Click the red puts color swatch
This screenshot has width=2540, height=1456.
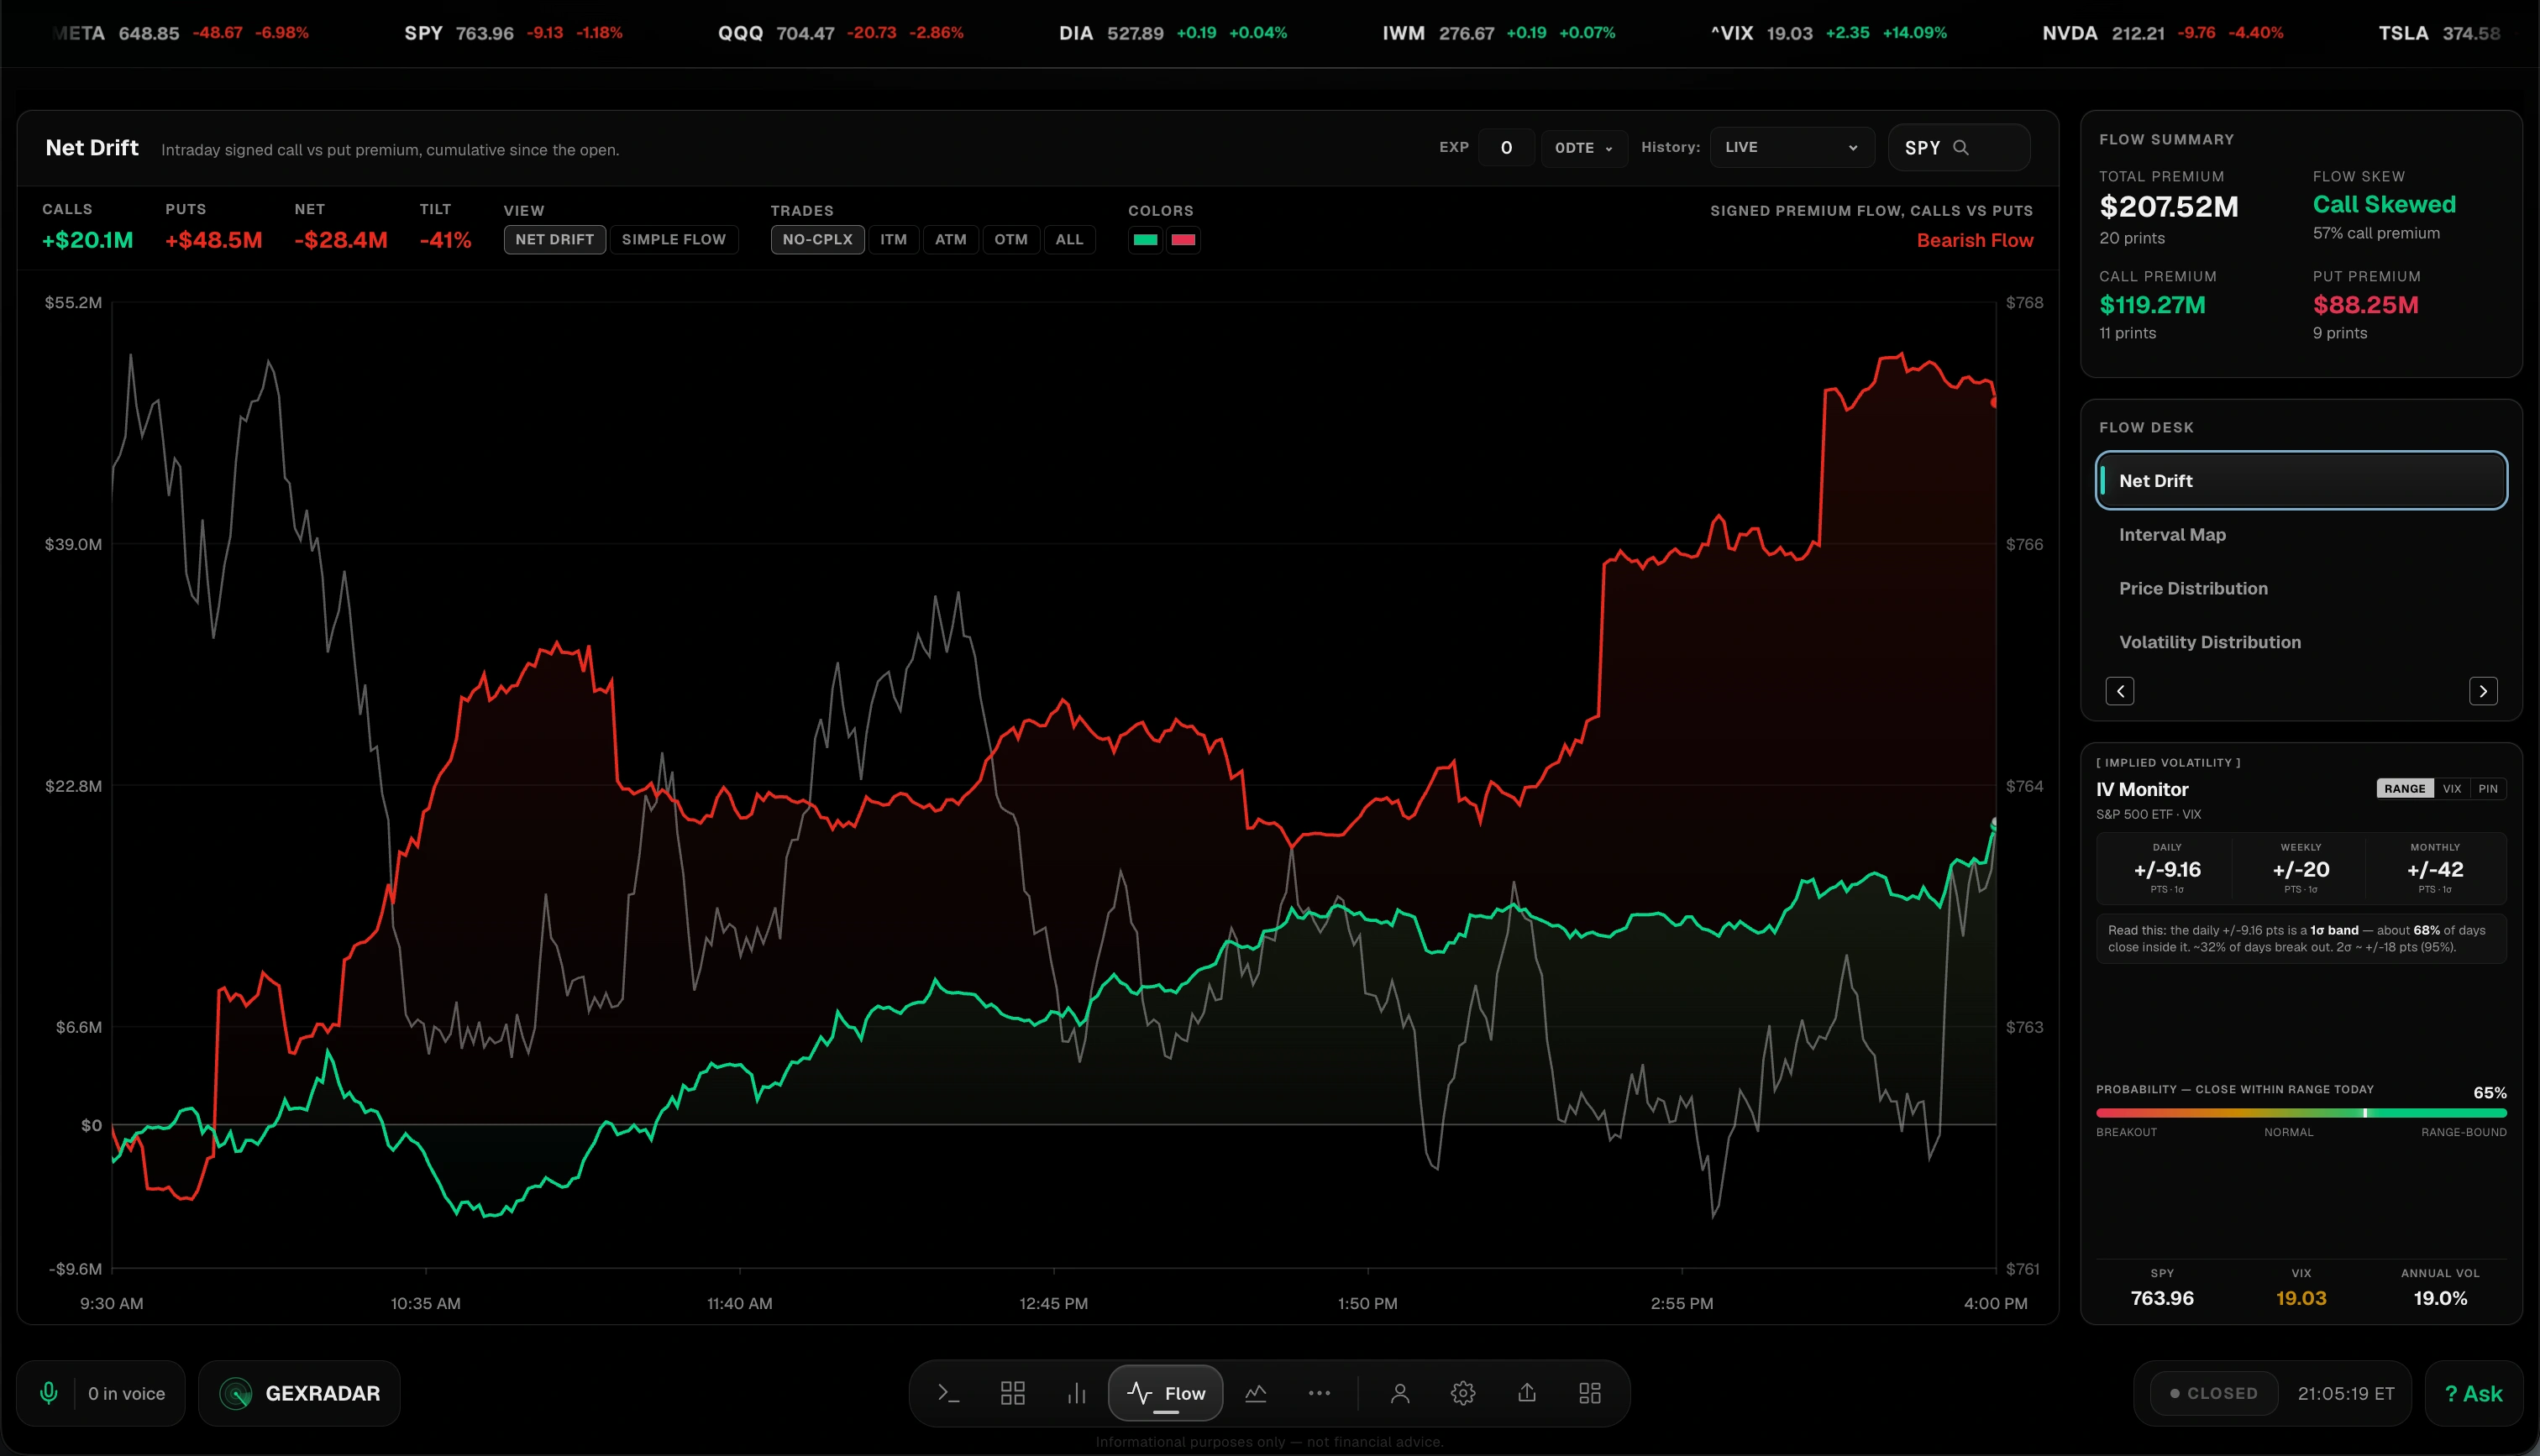point(1184,240)
